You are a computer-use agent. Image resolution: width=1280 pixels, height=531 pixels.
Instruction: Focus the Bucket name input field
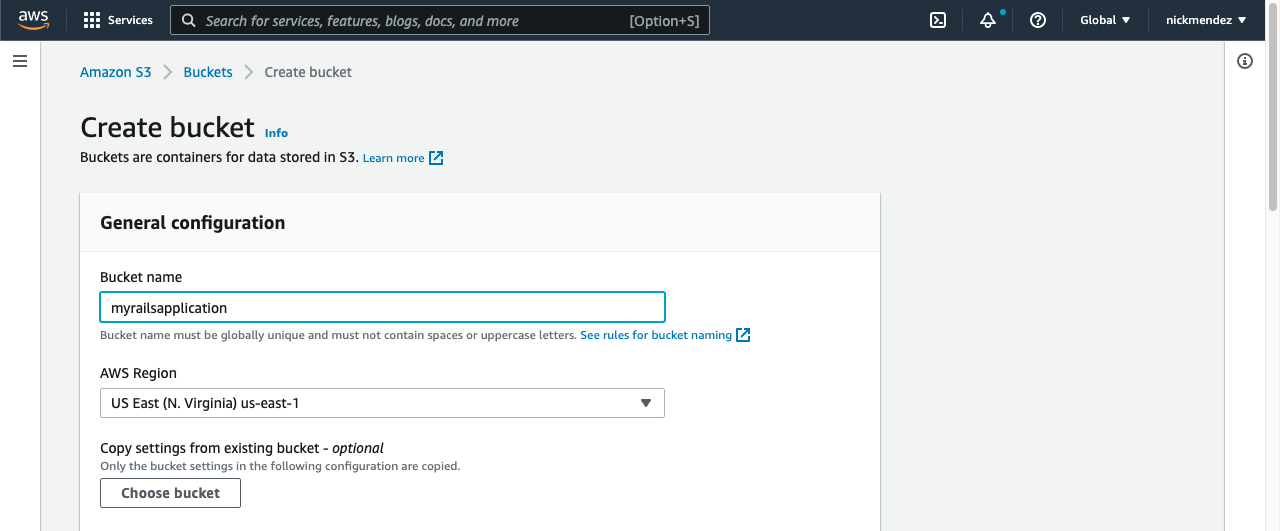point(382,307)
